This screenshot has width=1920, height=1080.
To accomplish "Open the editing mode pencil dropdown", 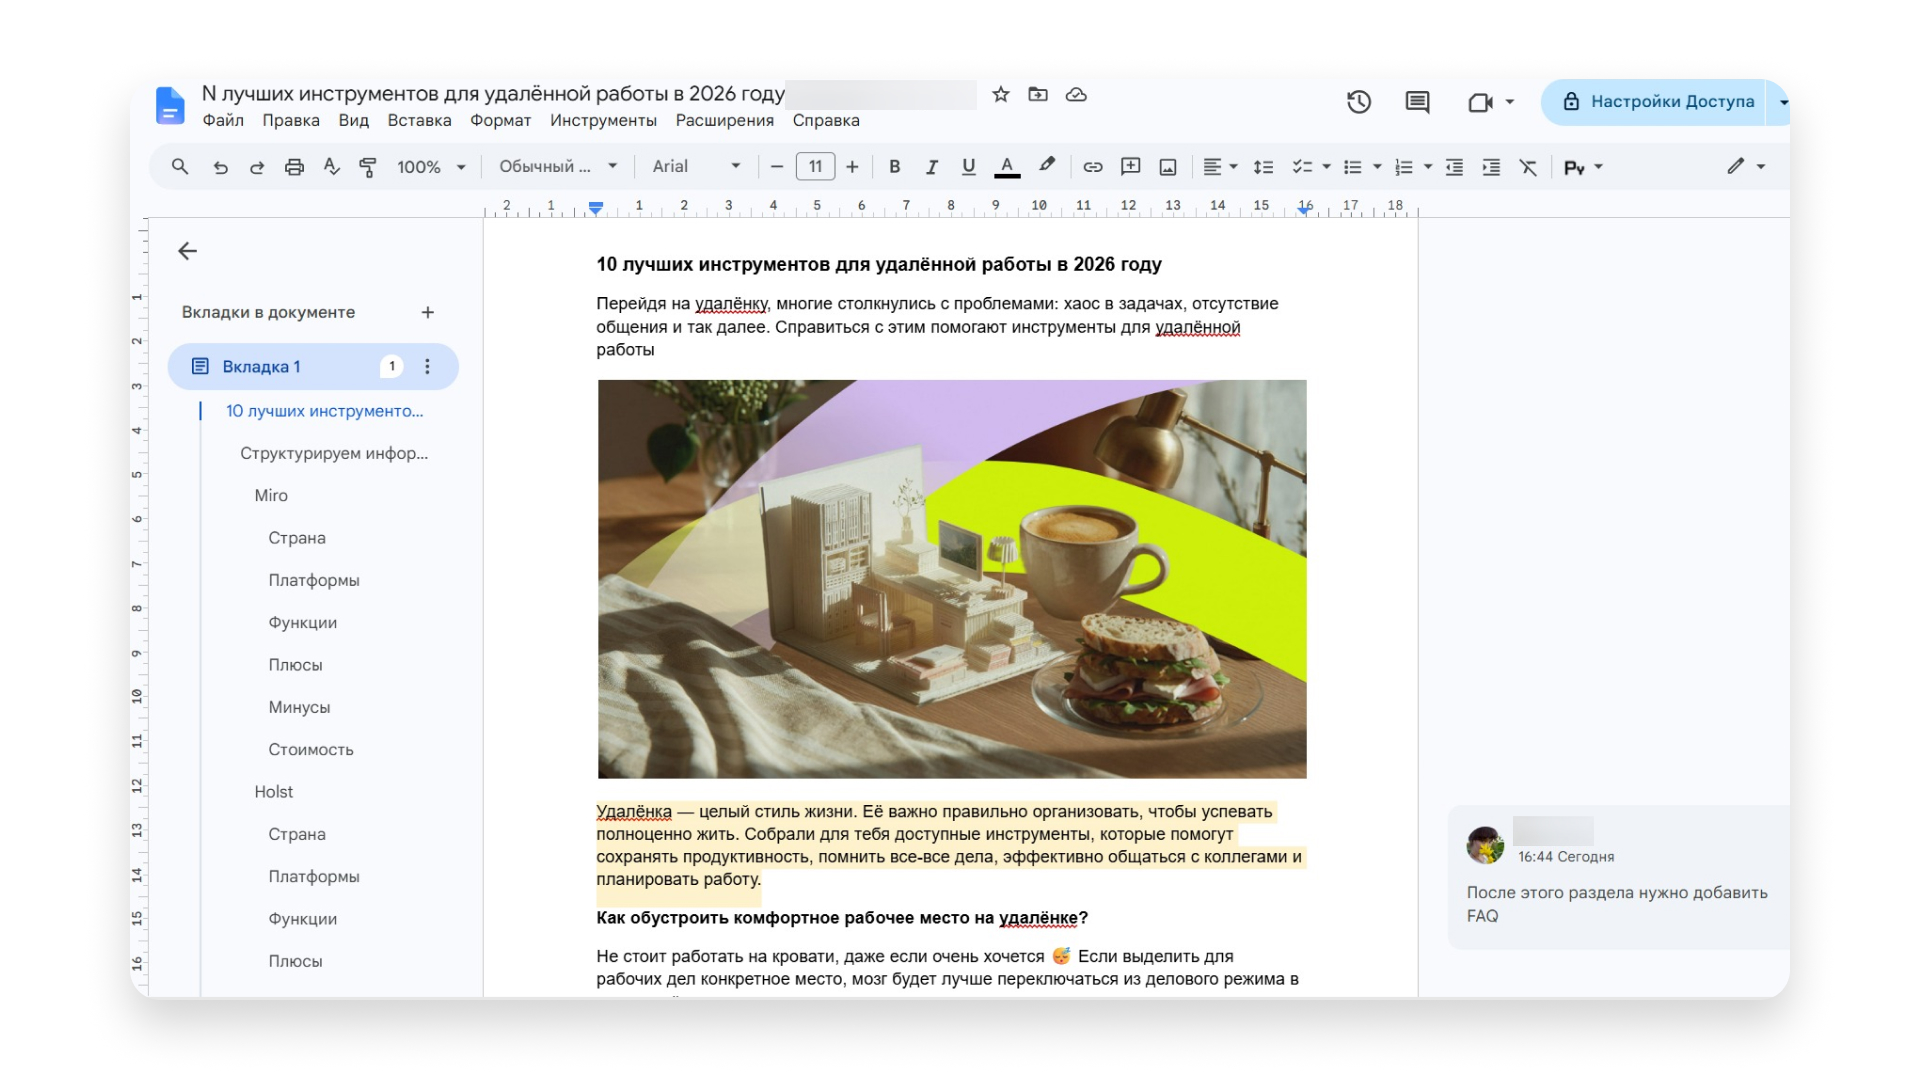I will coord(1746,166).
